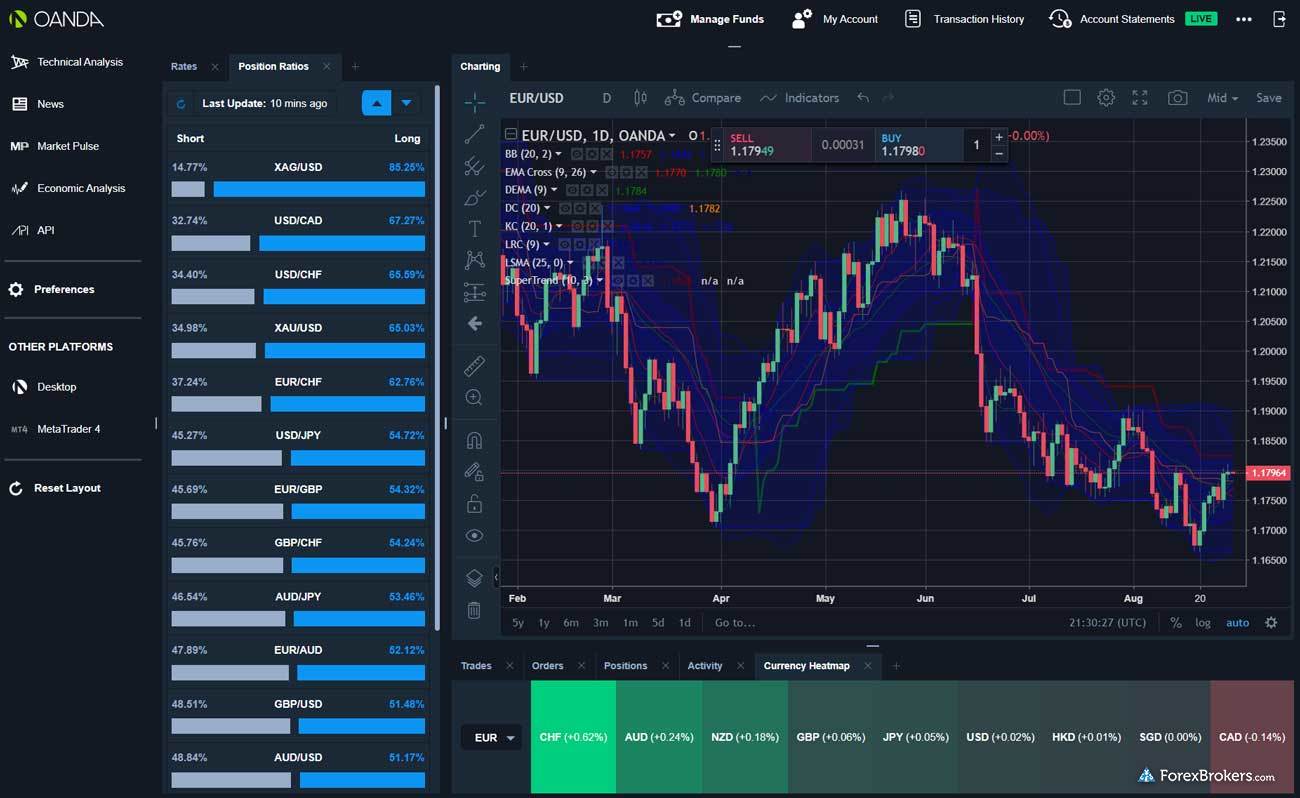Open Manage Funds
Screen dimensions: 1300x798
pyautogui.click(x=711, y=19)
